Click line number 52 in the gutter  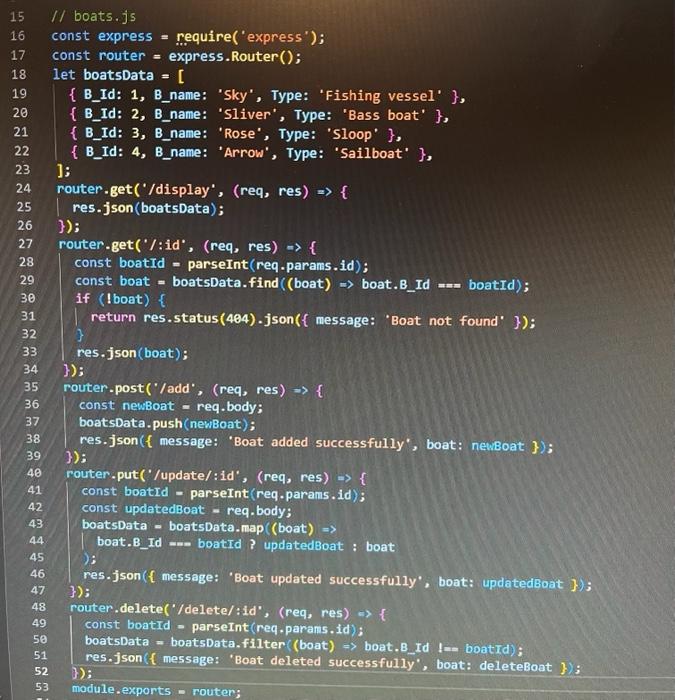coord(41,671)
